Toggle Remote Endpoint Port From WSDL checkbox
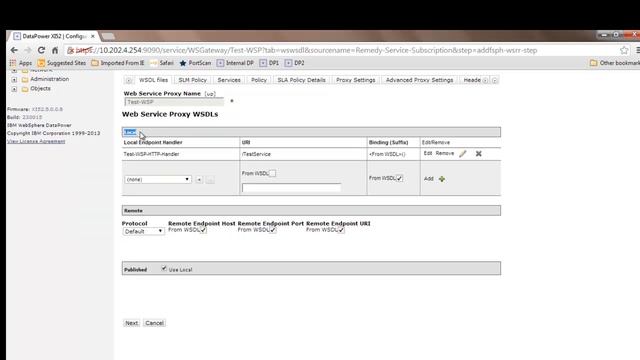 (273, 230)
